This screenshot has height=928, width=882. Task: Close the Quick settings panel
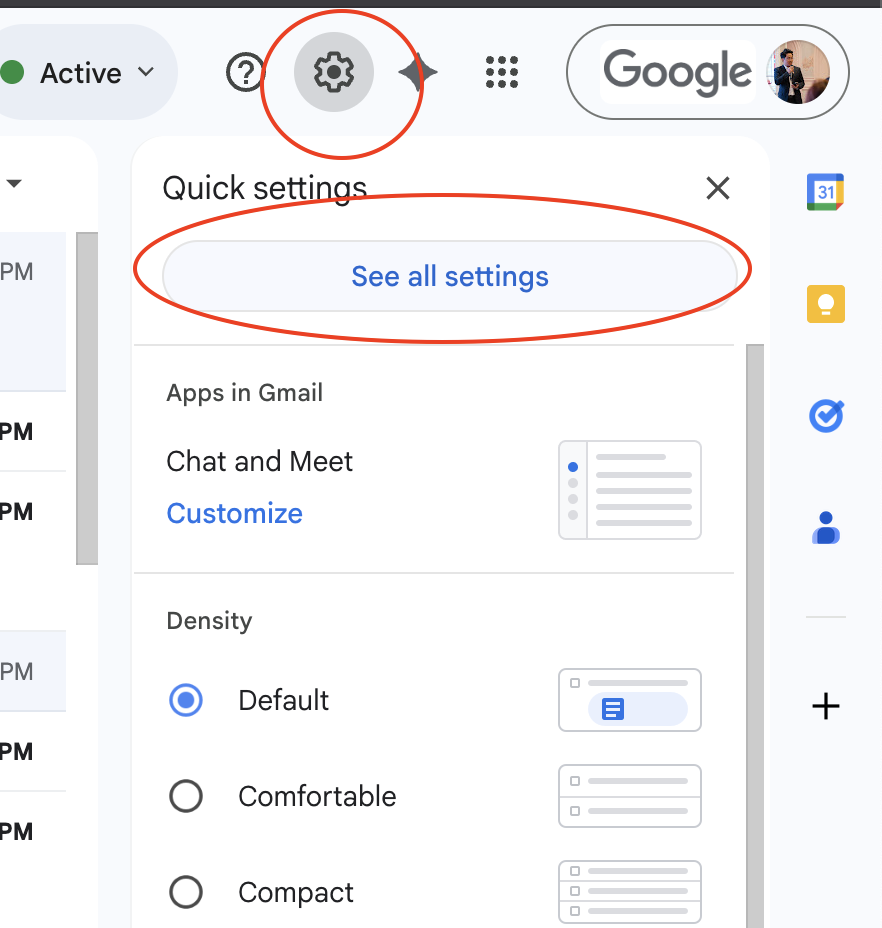click(717, 188)
